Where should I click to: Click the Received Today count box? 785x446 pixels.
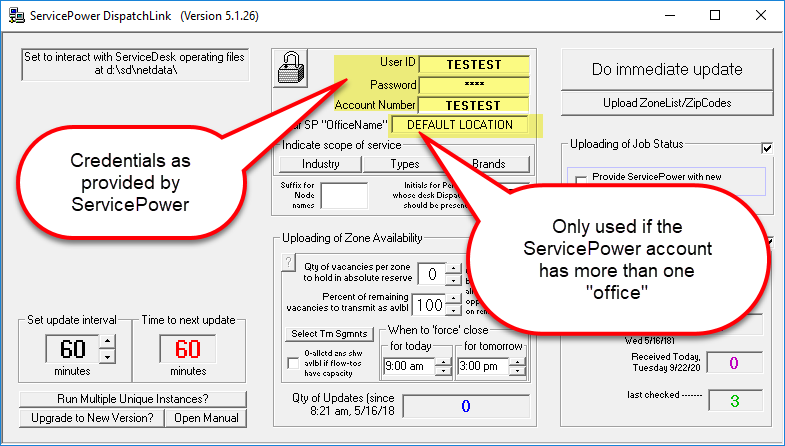pyautogui.click(x=734, y=362)
